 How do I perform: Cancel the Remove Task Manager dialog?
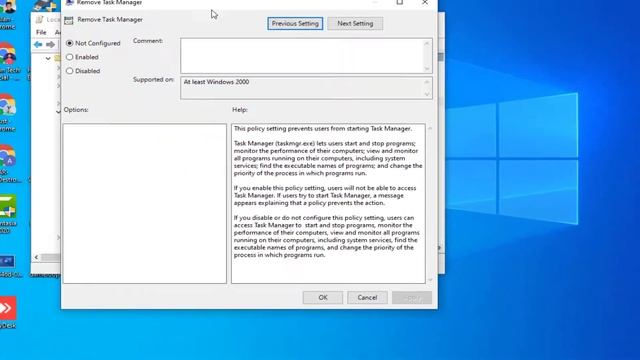click(367, 297)
